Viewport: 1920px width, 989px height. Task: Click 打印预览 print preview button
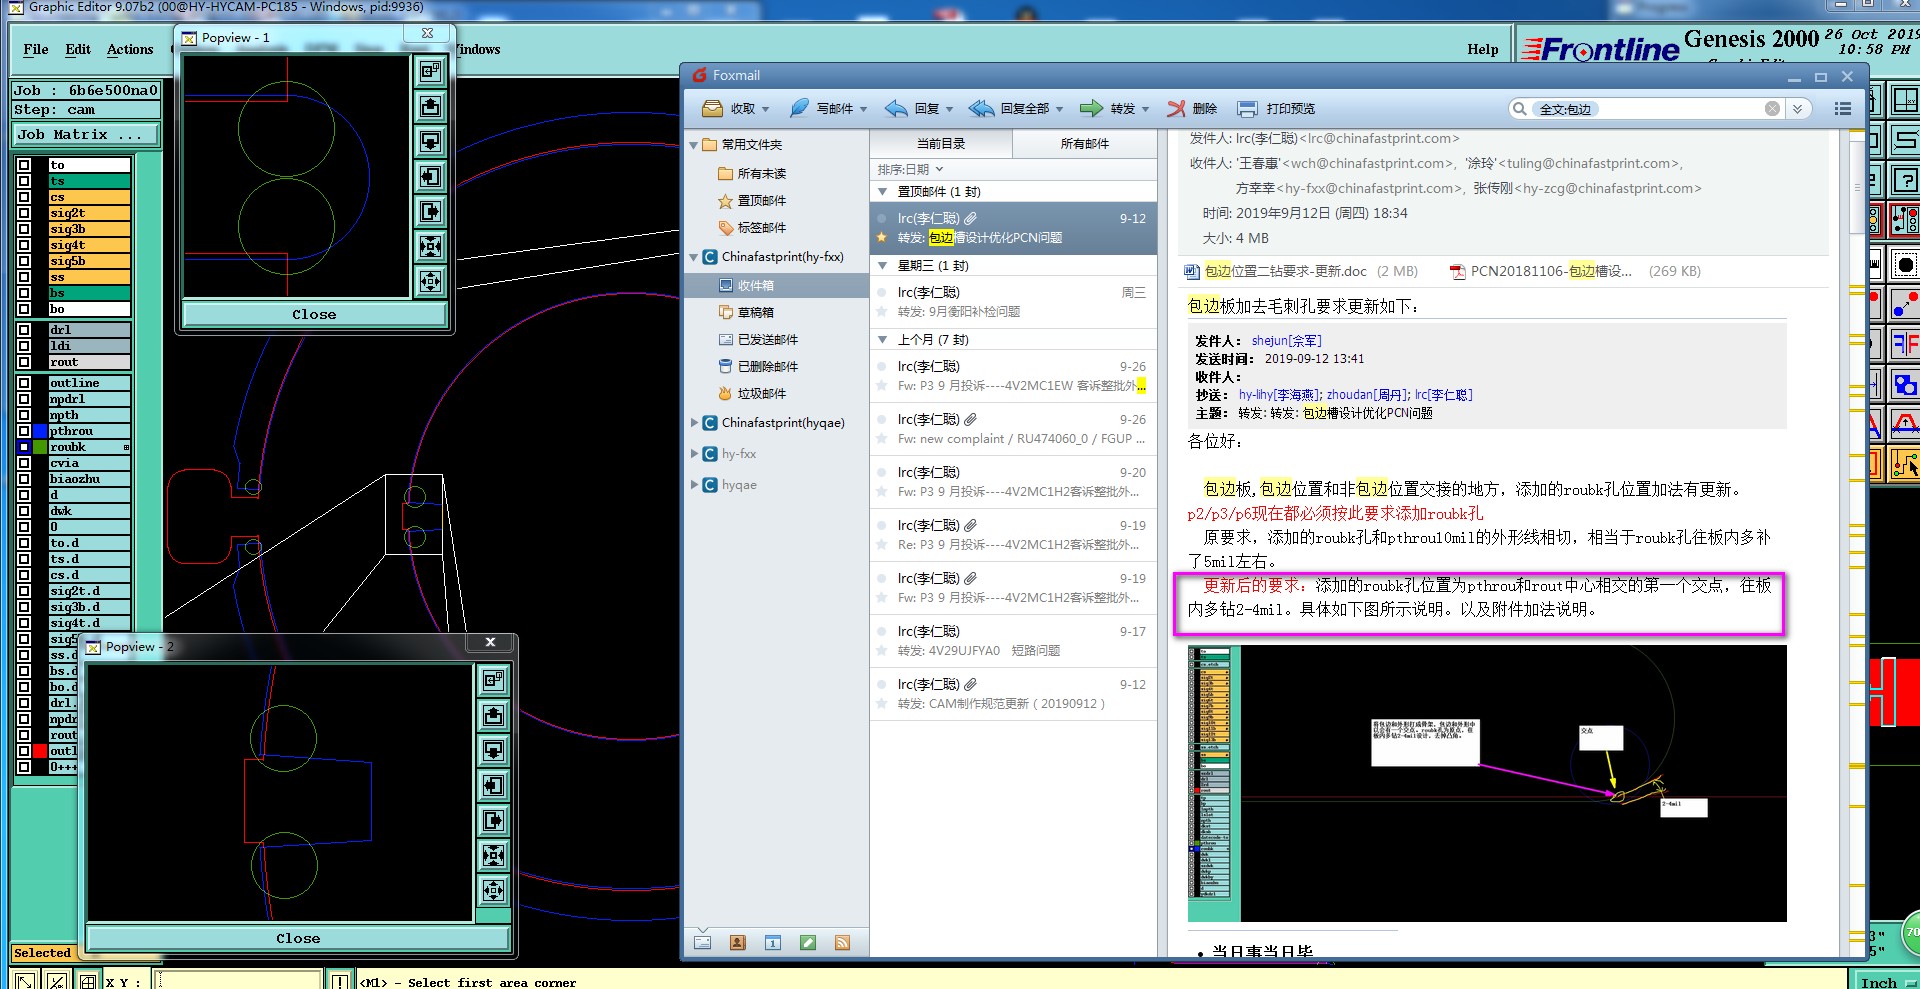click(1276, 108)
